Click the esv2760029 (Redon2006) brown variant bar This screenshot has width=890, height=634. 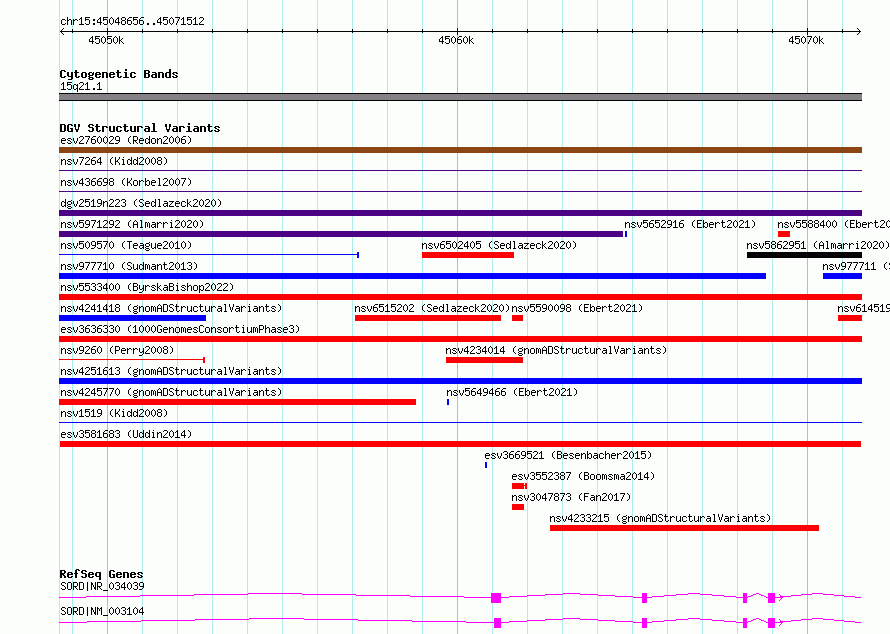pyautogui.click(x=460, y=150)
